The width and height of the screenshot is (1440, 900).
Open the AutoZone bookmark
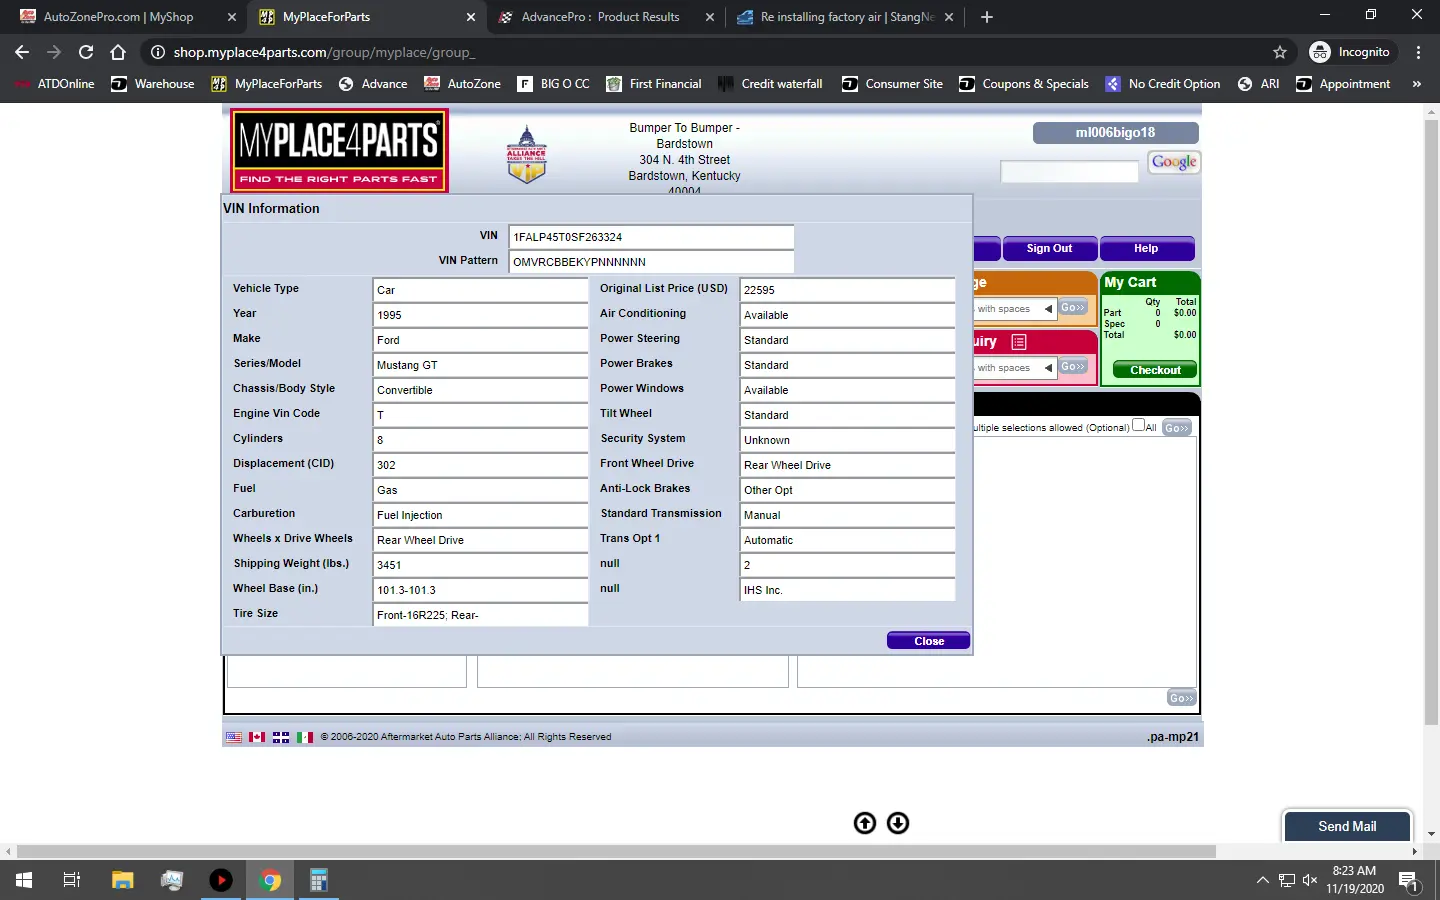pos(463,84)
